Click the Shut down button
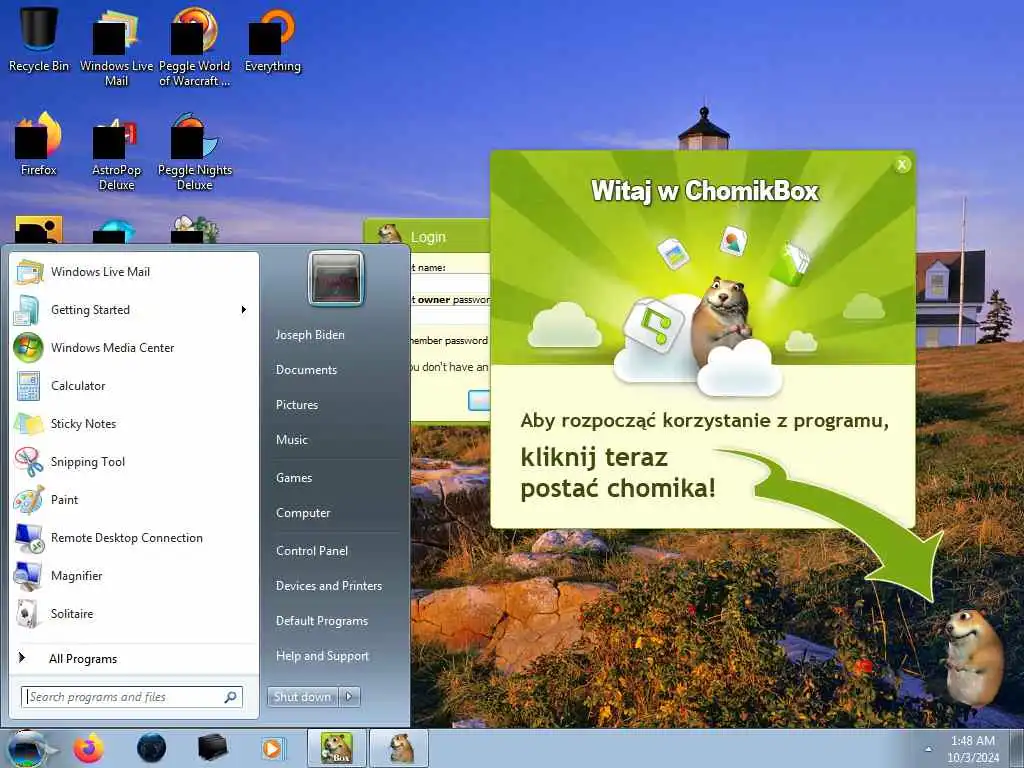 302,697
